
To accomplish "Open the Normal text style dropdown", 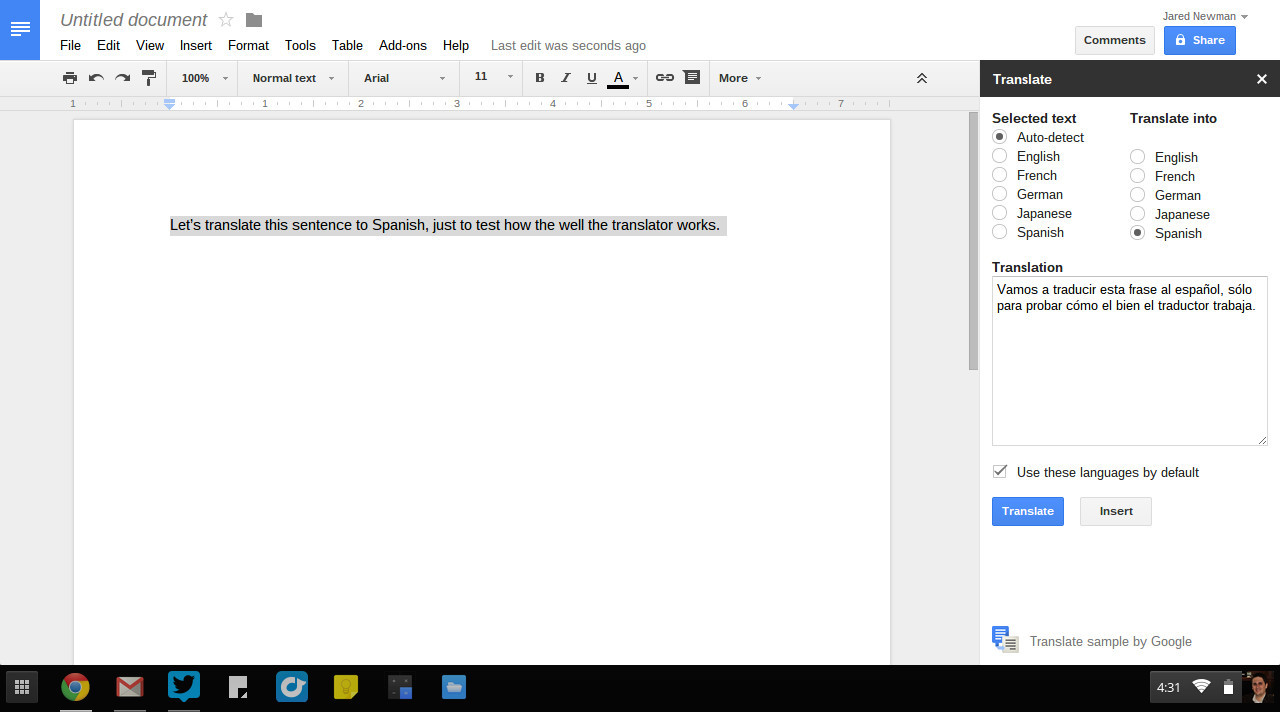I will tap(293, 78).
